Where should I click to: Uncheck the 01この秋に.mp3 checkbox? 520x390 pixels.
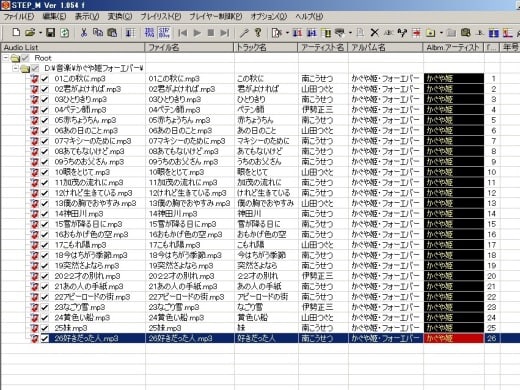point(45,79)
